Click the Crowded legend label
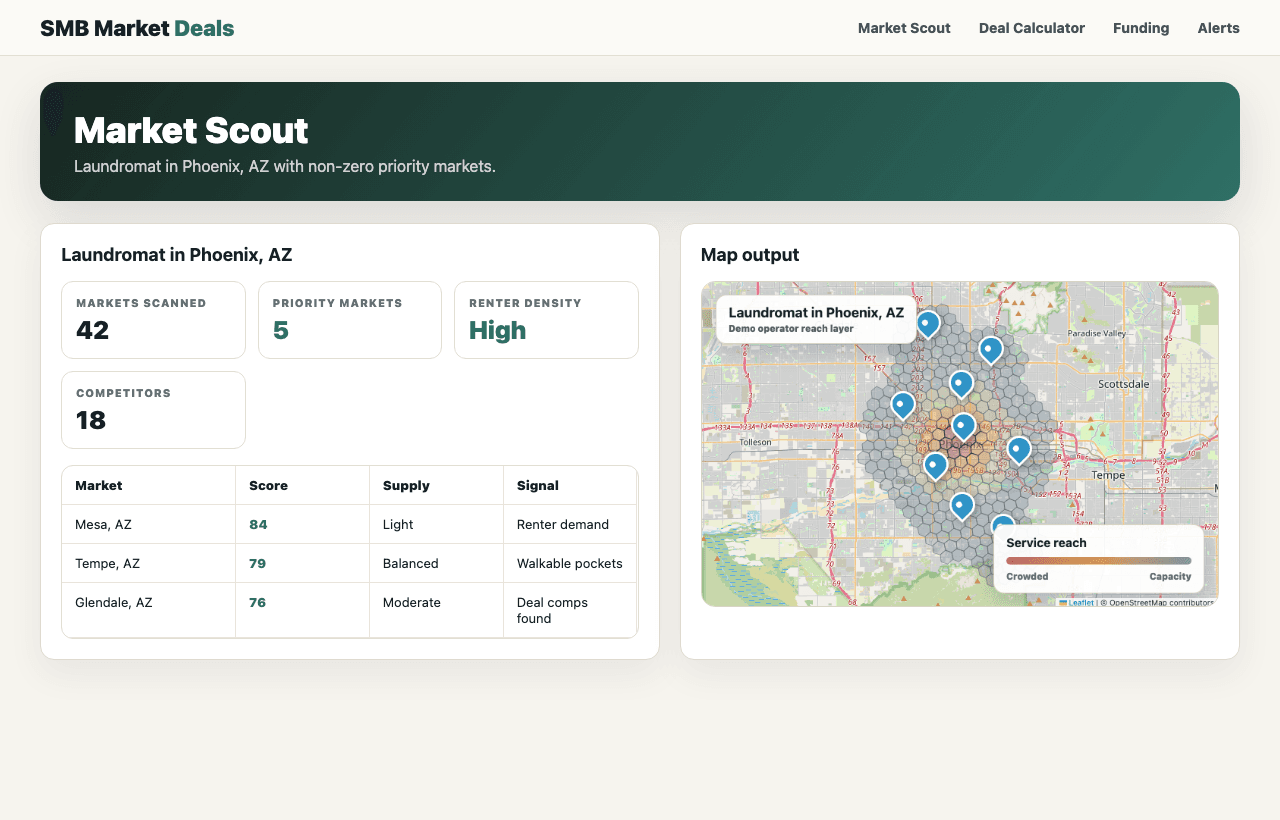The height and width of the screenshot is (820, 1280). pyautogui.click(x=1027, y=576)
